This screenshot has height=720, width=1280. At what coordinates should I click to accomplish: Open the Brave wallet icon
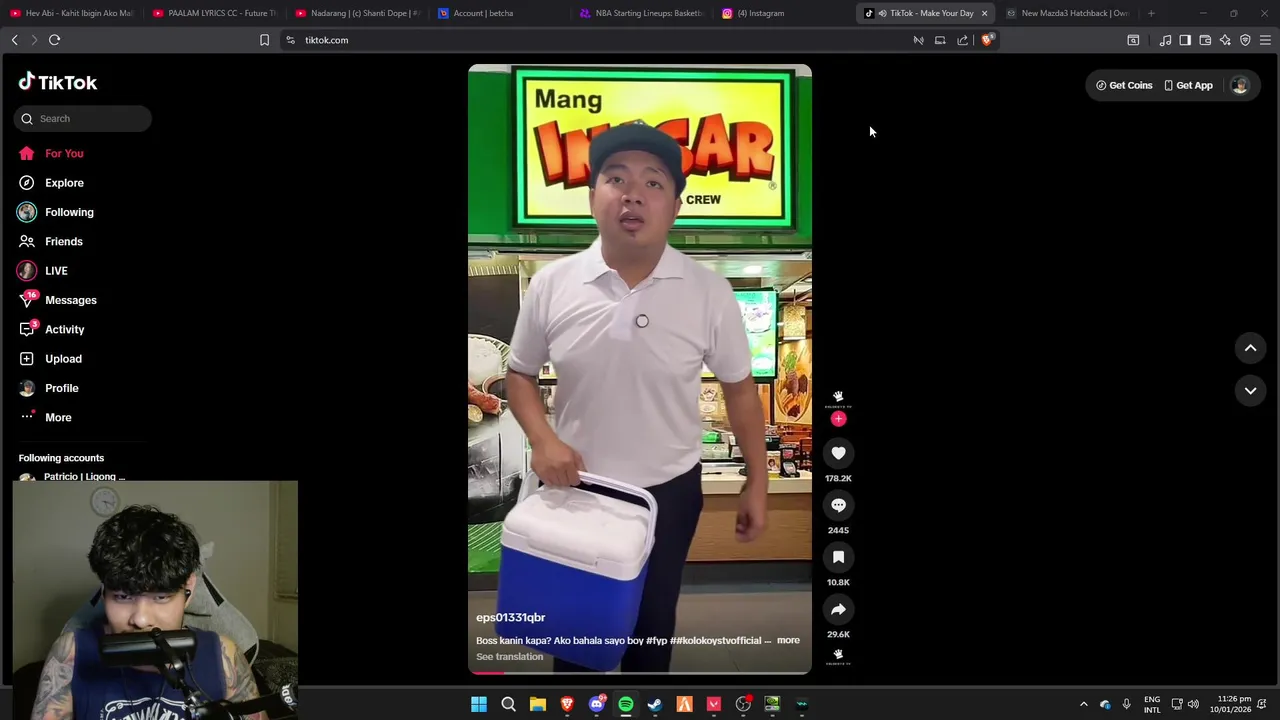[1205, 40]
